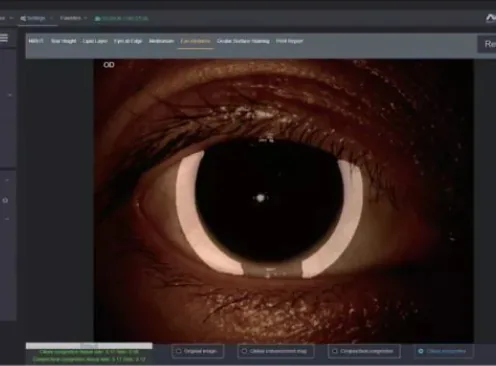
Task: Expand the chevron in the left sidebar
Action: (10, 95)
